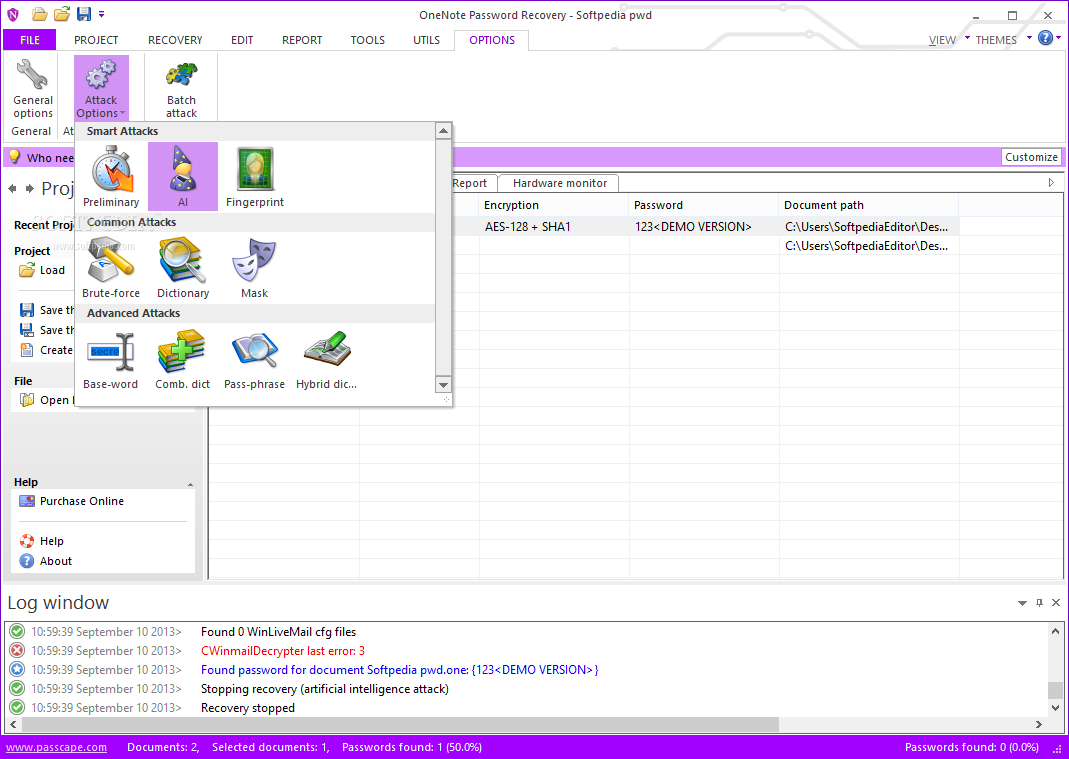Select the Preliminary attack icon
This screenshot has height=759, width=1069.
click(110, 176)
